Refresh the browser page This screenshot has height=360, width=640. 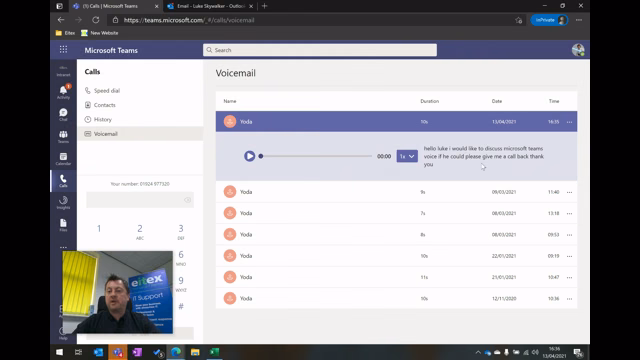[96, 20]
